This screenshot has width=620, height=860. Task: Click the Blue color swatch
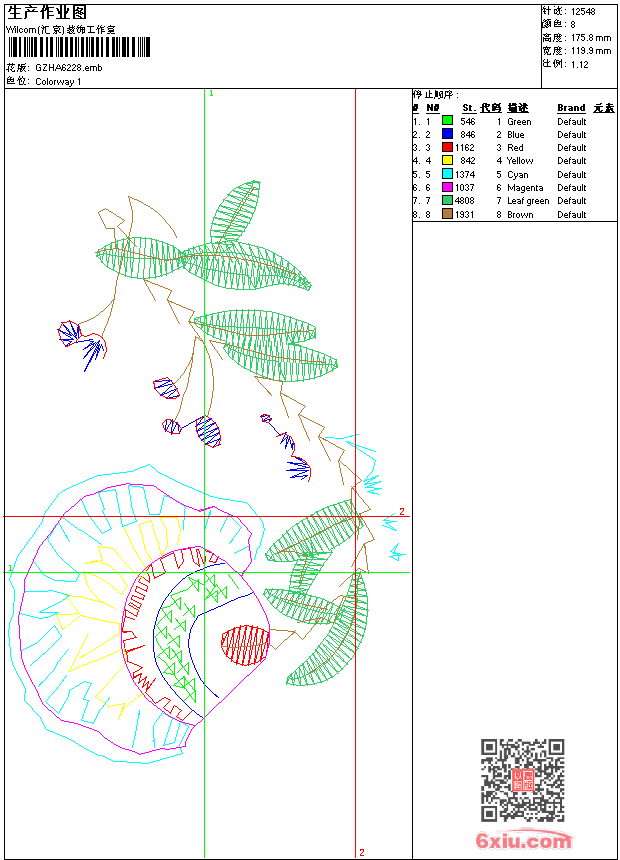click(x=447, y=133)
